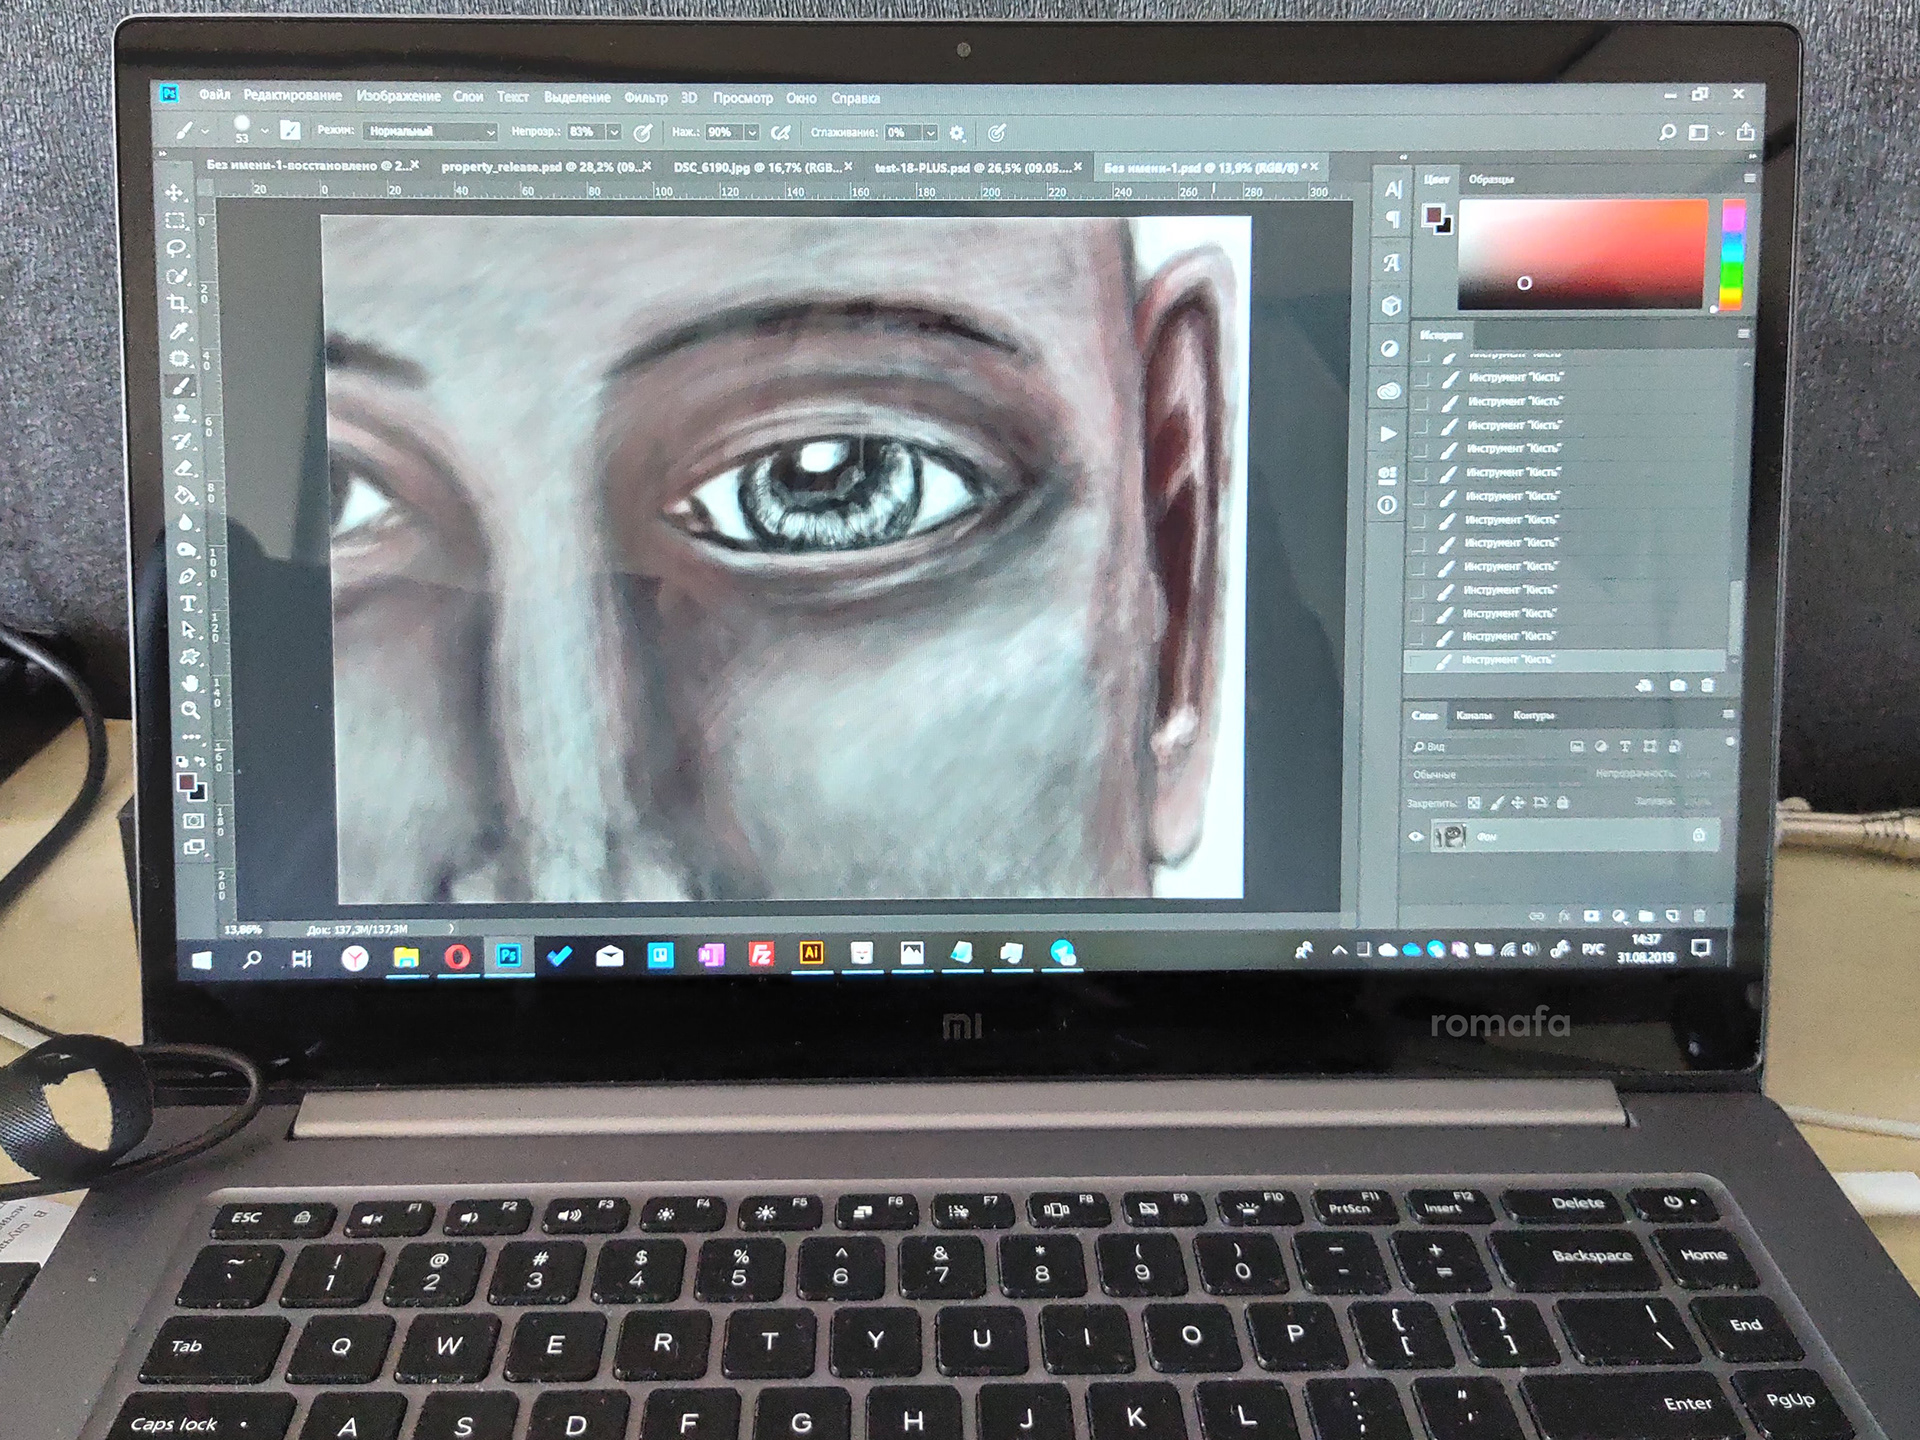Select the Clone Stamp tool
The height and width of the screenshot is (1440, 1920).
(182, 413)
